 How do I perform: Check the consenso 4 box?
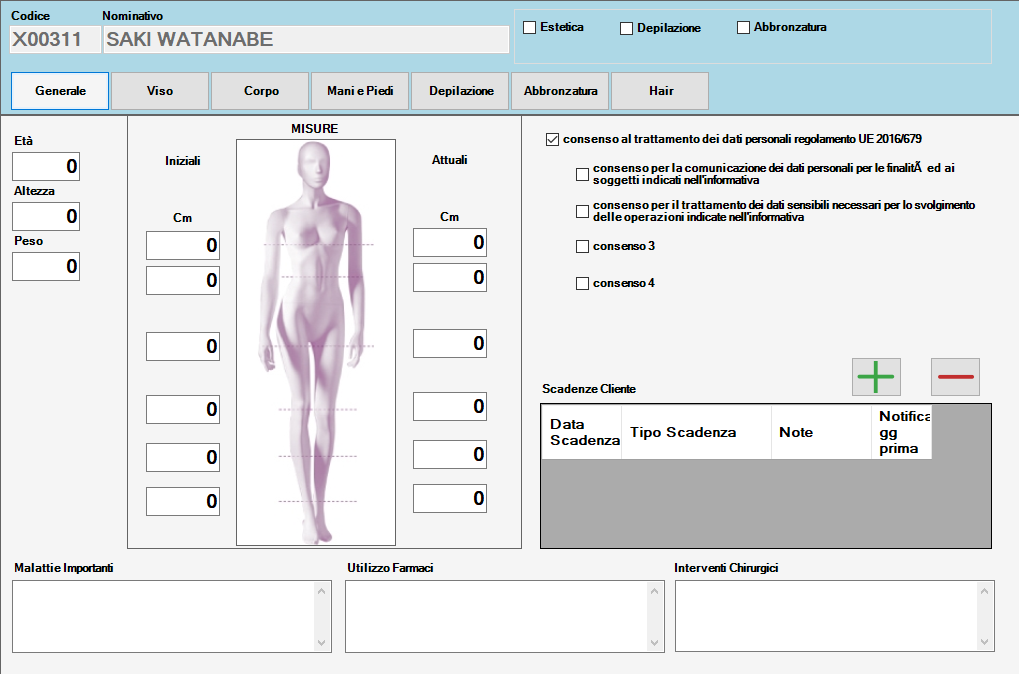point(583,284)
